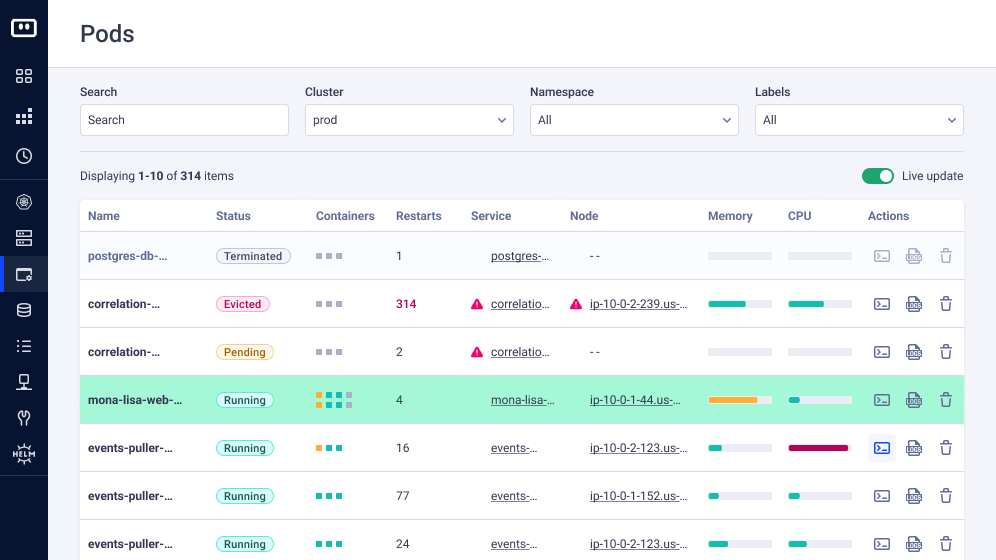Viewport: 996px width, 560px height.
Task: Open the mona-lisa-web-... pod name
Action: tap(135, 400)
